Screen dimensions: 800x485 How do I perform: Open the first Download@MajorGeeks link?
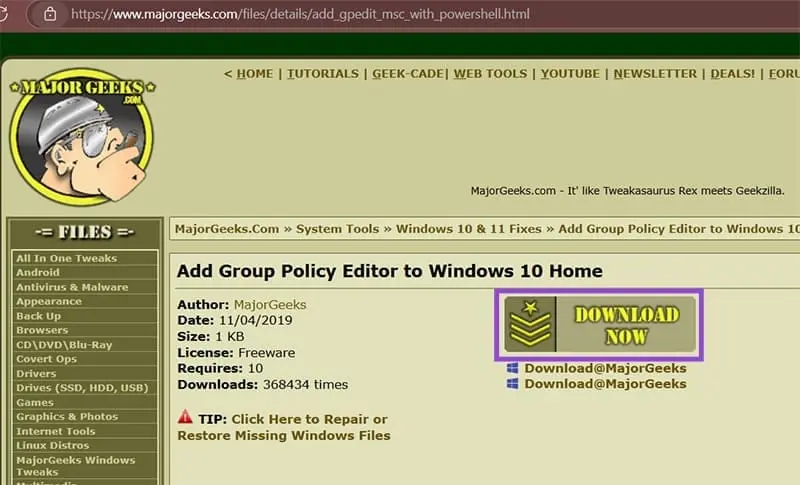605,368
